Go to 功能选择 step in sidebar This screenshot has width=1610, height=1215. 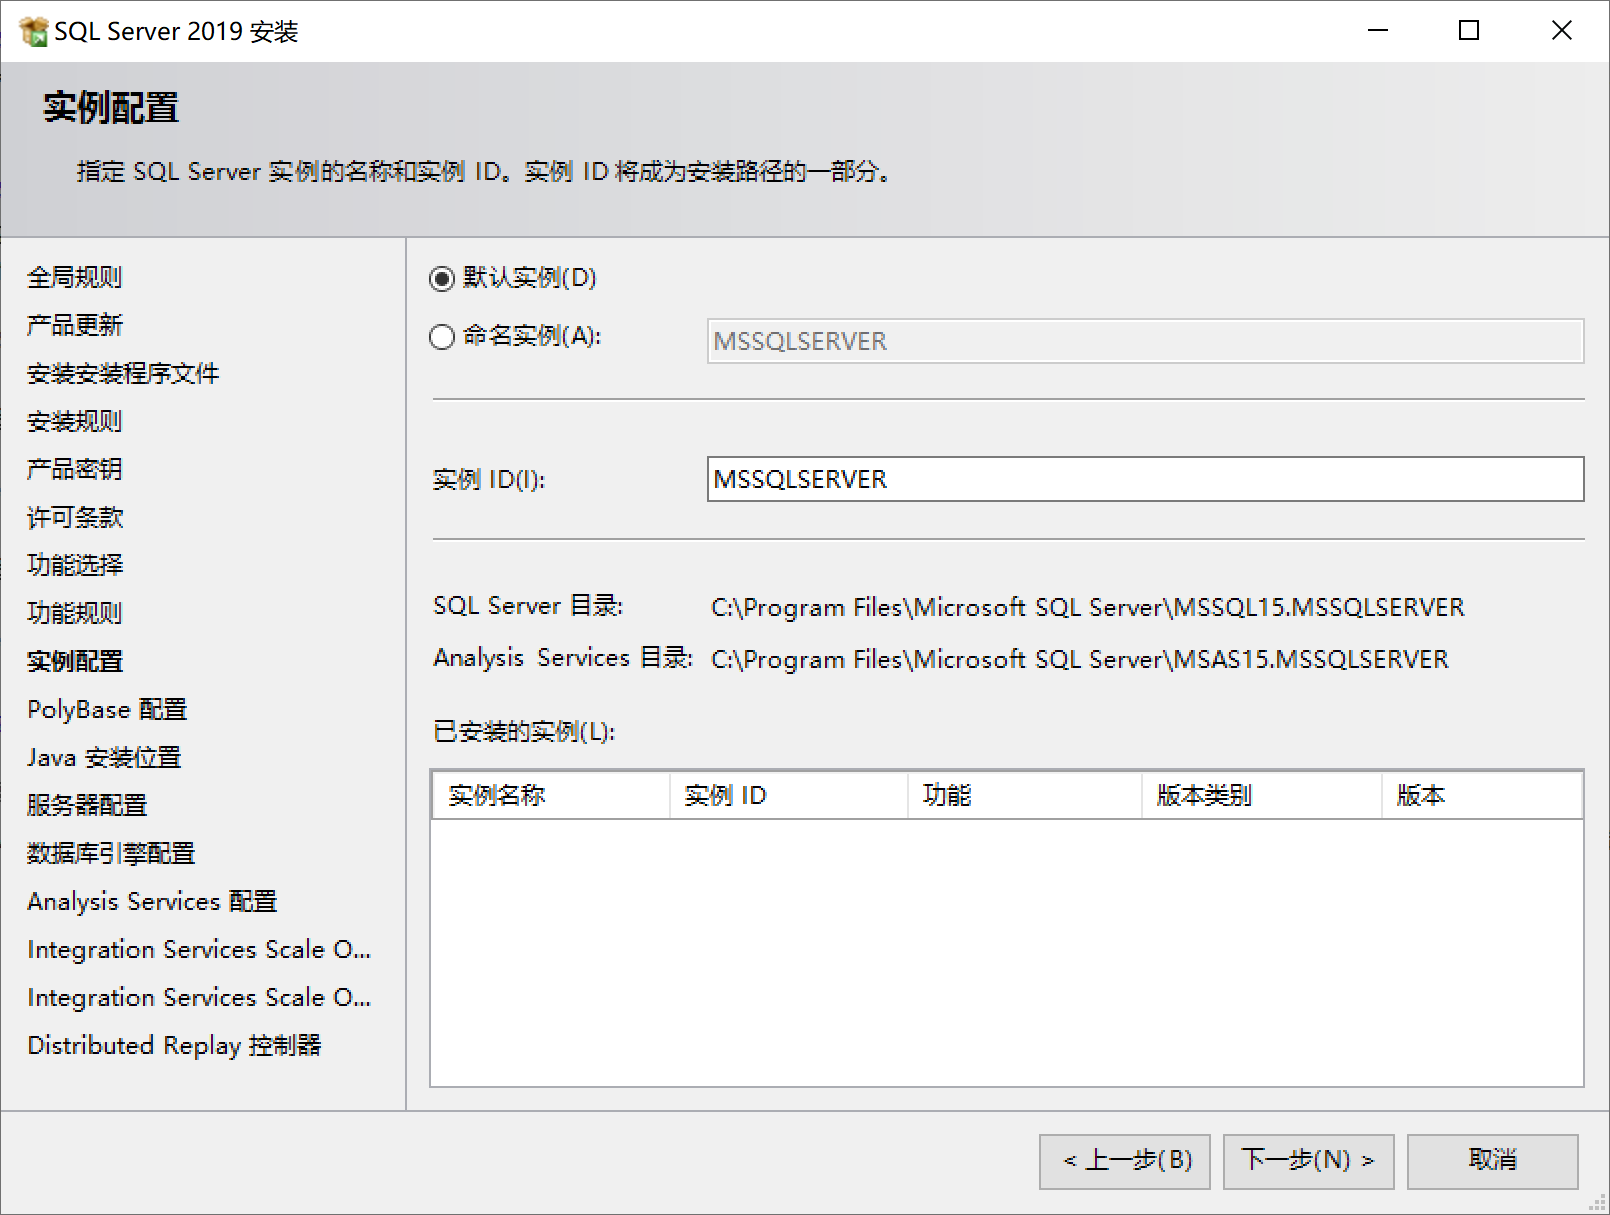point(75,565)
